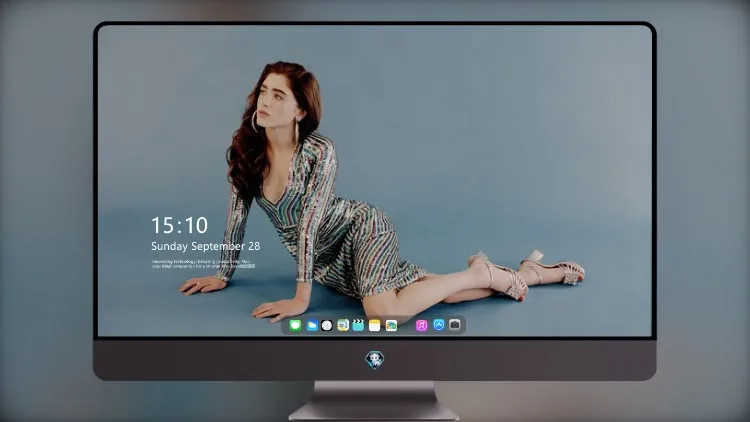Click the monitor stand below the screen
This screenshot has height=422, width=750.
tap(374, 401)
